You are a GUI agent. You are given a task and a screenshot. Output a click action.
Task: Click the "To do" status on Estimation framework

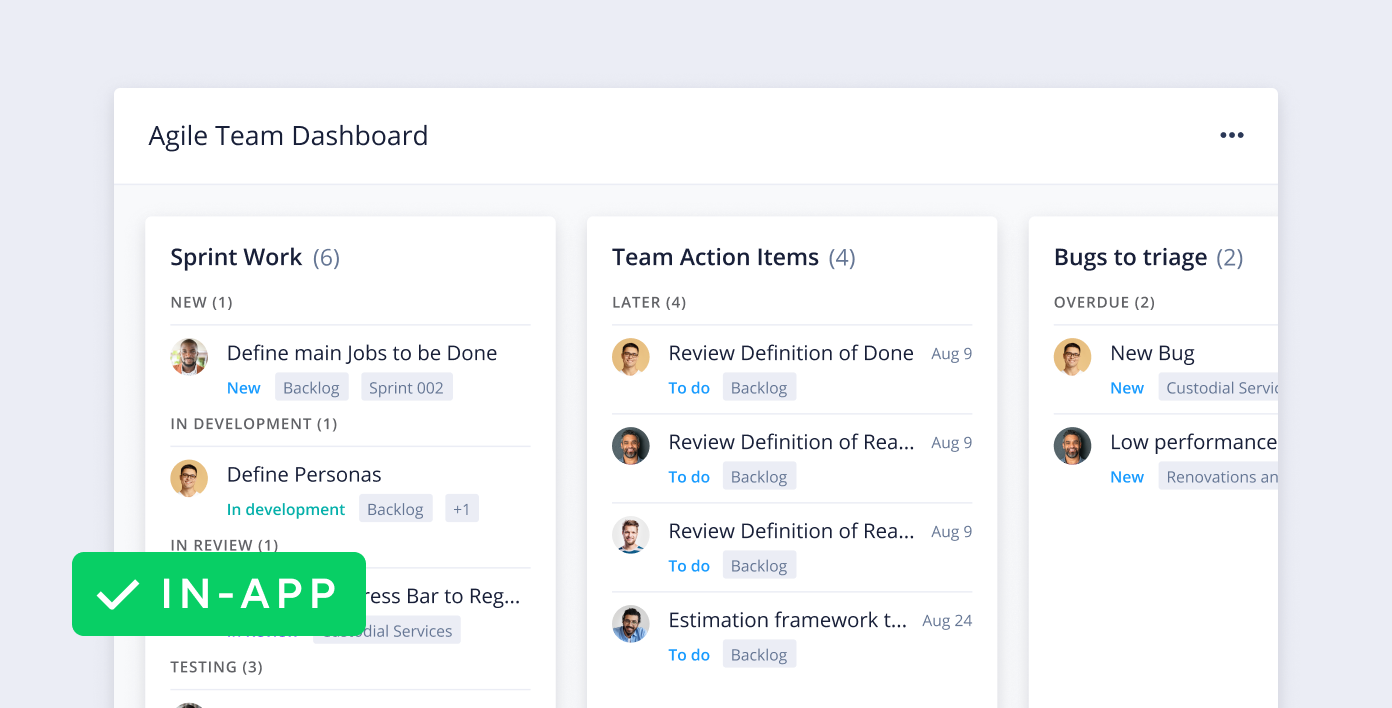tap(689, 654)
